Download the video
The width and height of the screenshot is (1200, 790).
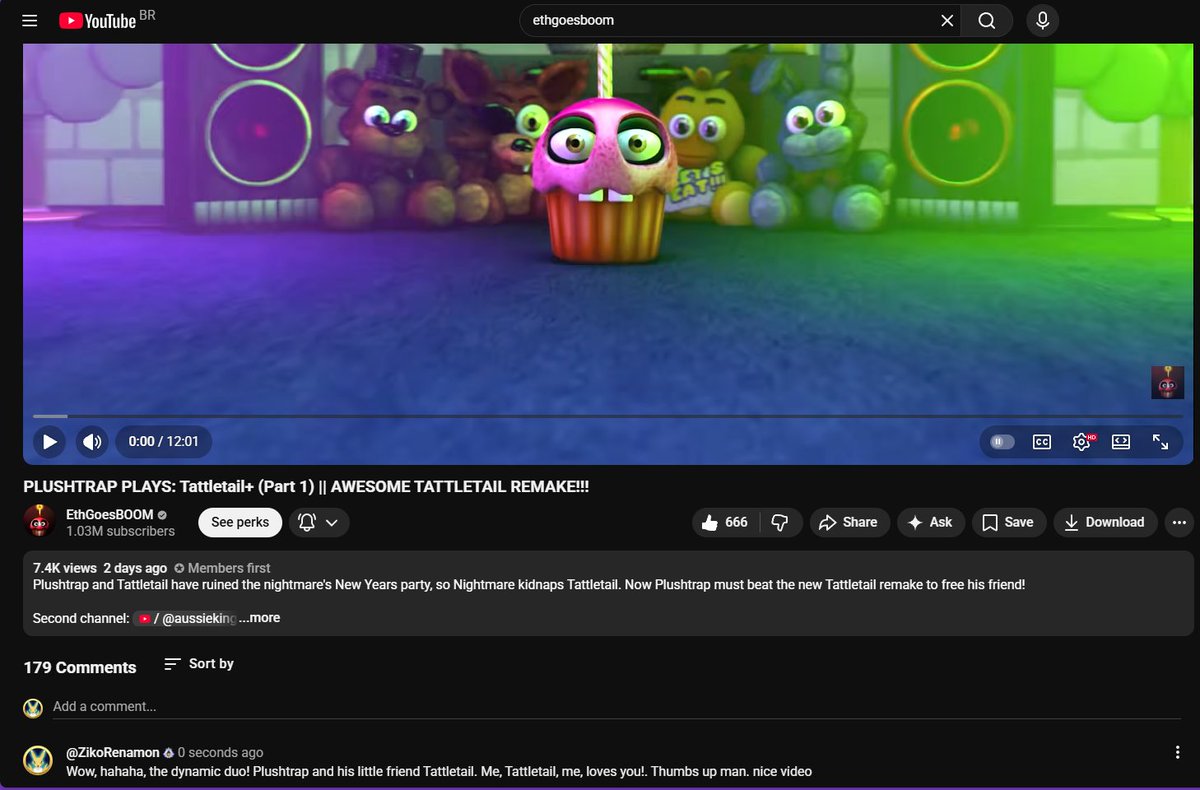point(1105,522)
